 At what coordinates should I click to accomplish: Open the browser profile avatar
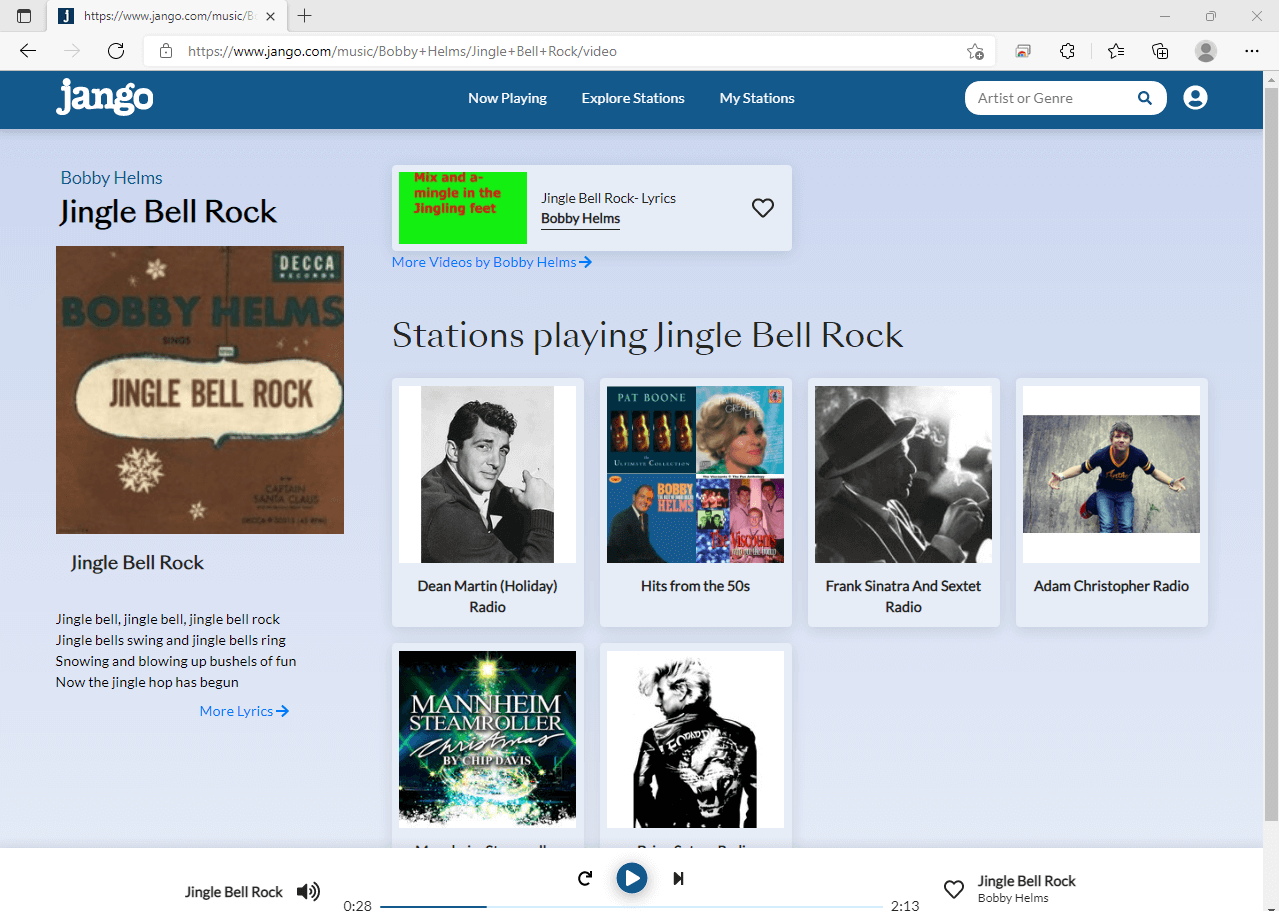pyautogui.click(x=1206, y=51)
